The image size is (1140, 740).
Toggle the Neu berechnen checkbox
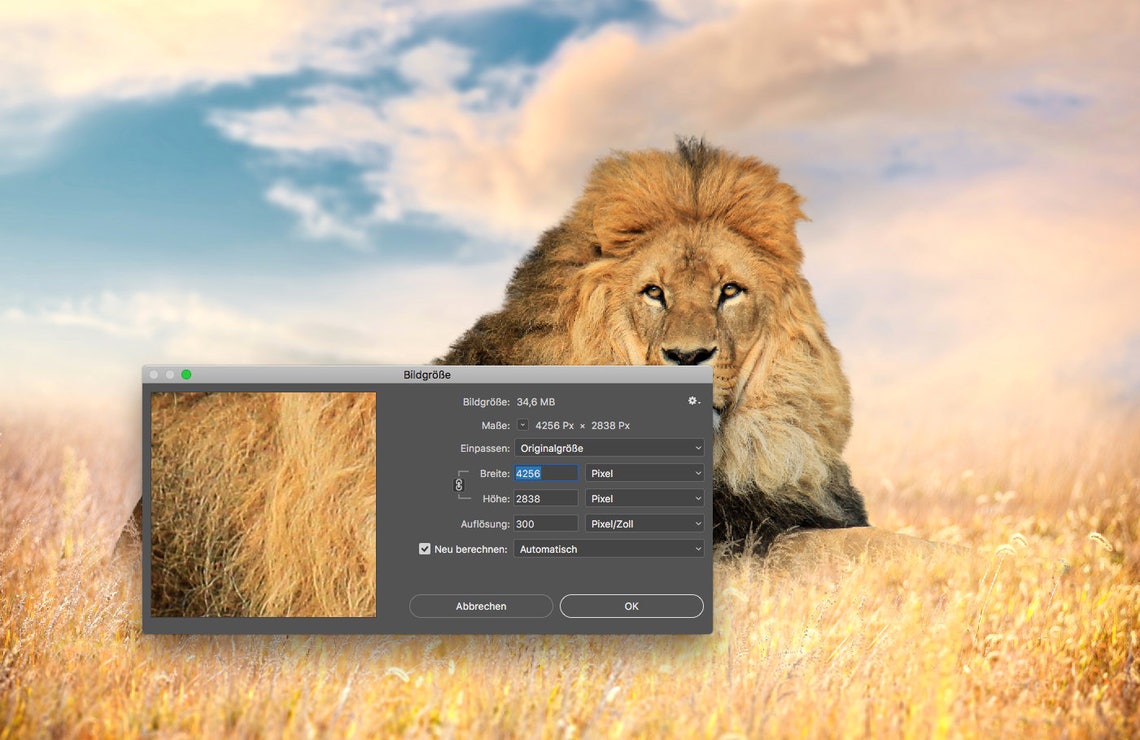point(424,548)
